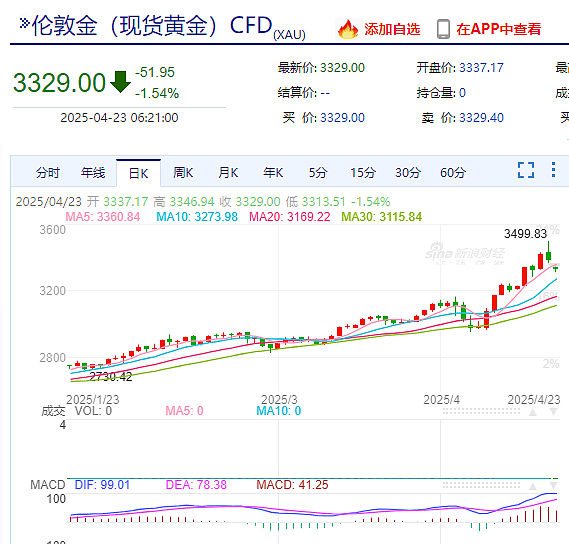Click the 3499.83 high price label

click(525, 234)
